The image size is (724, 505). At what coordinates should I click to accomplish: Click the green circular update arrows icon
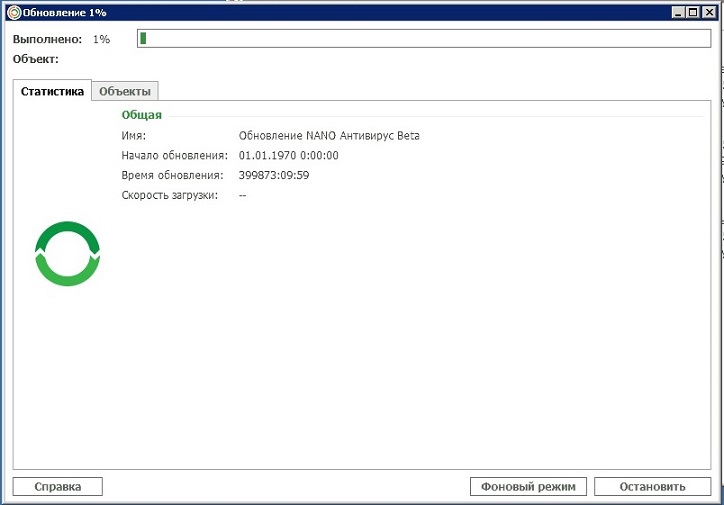pos(68,253)
